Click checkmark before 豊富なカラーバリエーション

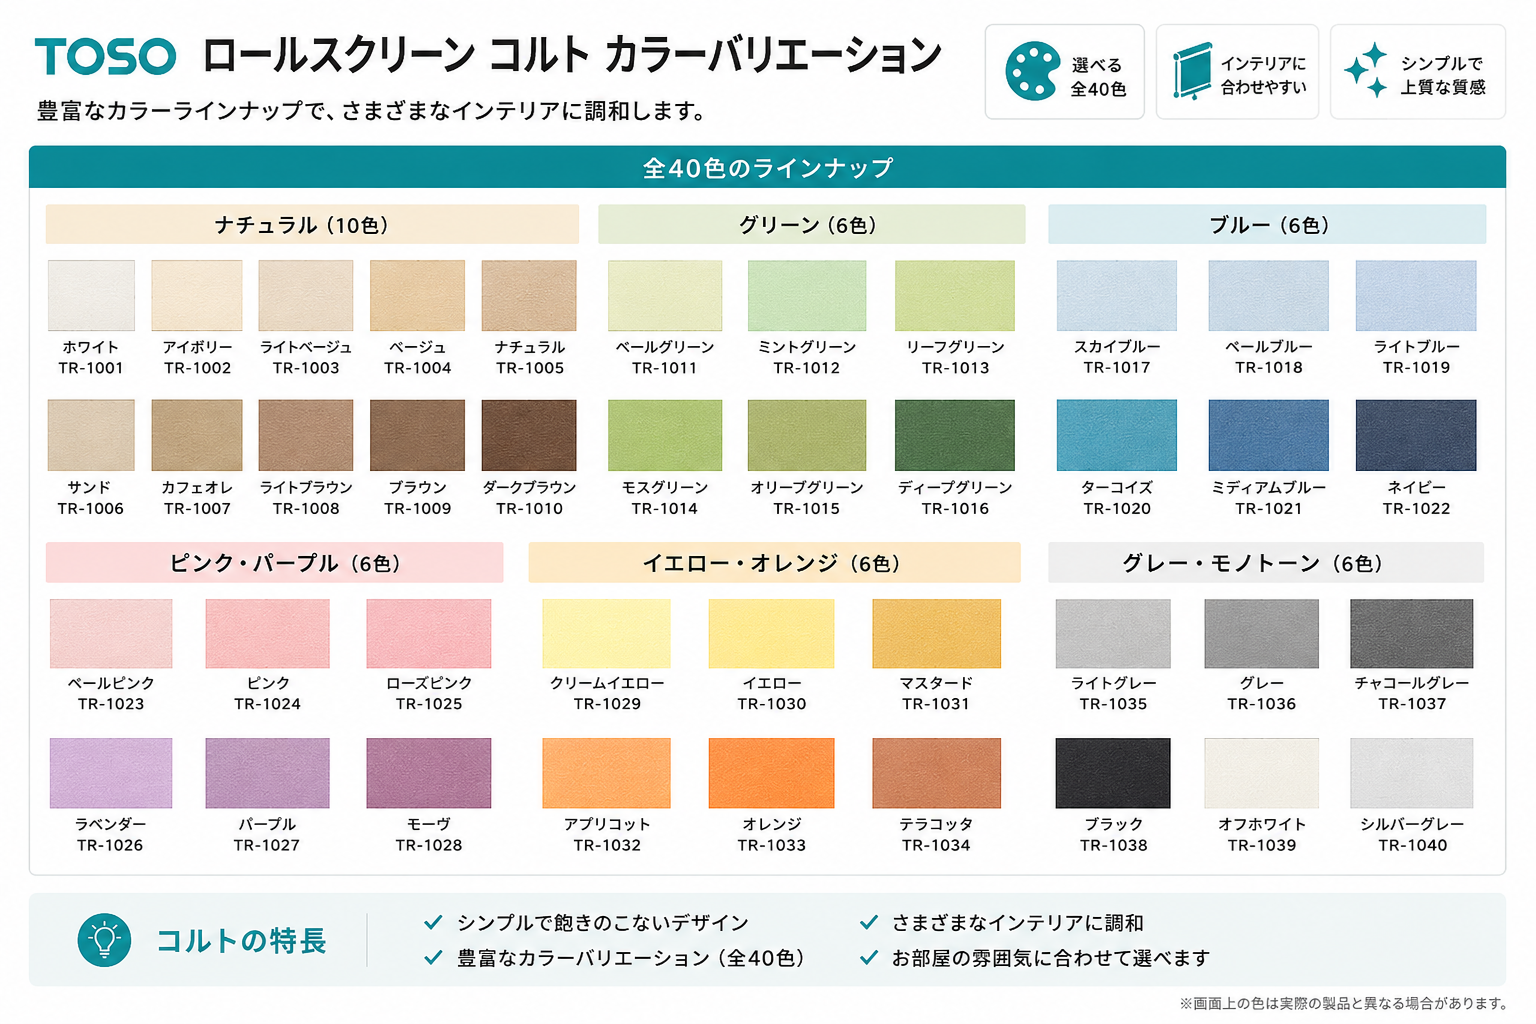(433, 958)
